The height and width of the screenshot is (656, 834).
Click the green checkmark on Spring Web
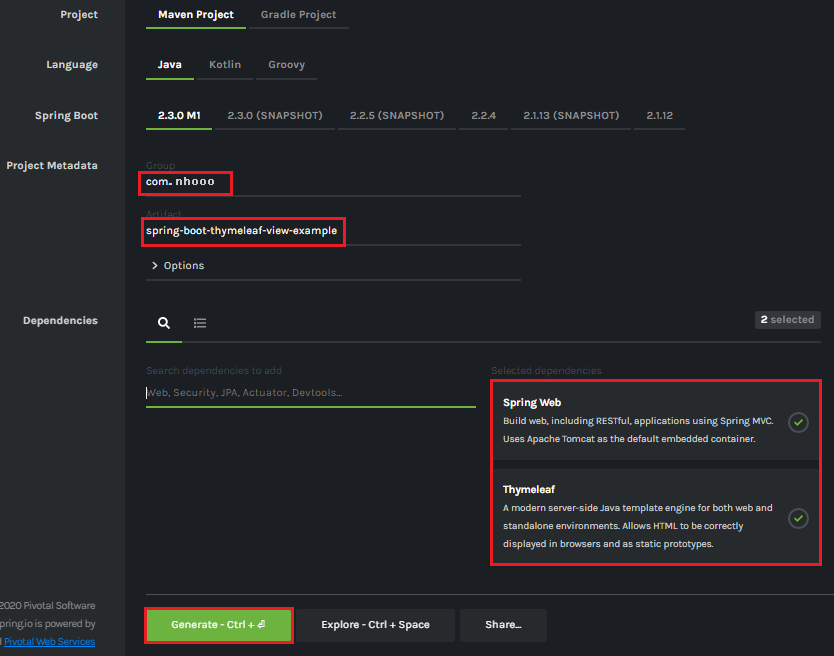798,422
